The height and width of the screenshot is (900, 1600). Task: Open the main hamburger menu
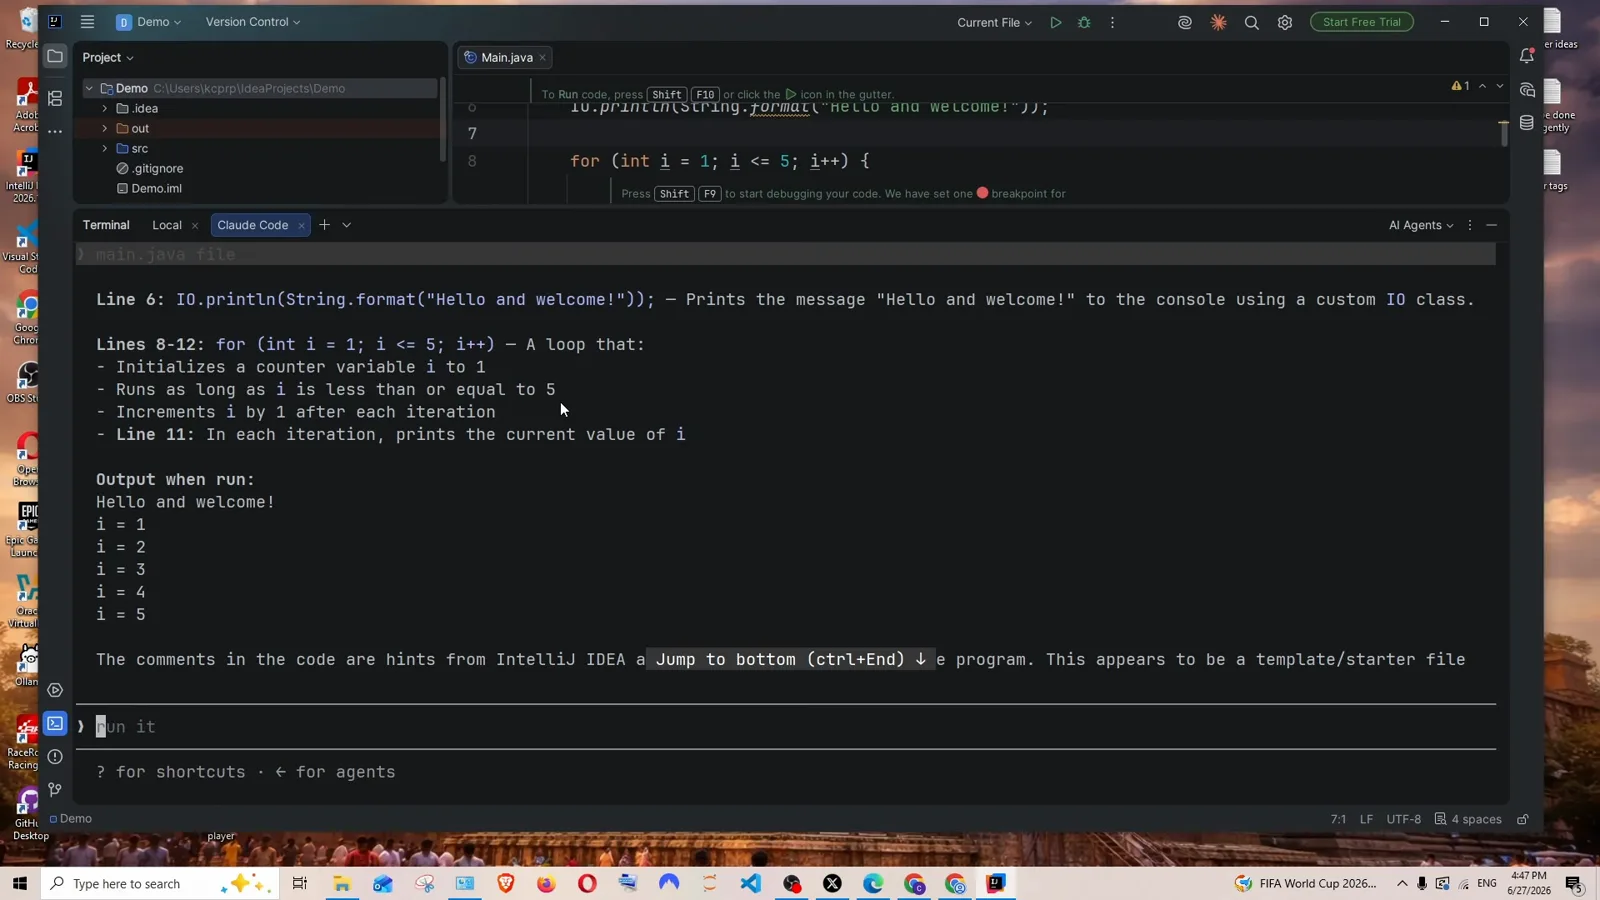pyautogui.click(x=87, y=21)
